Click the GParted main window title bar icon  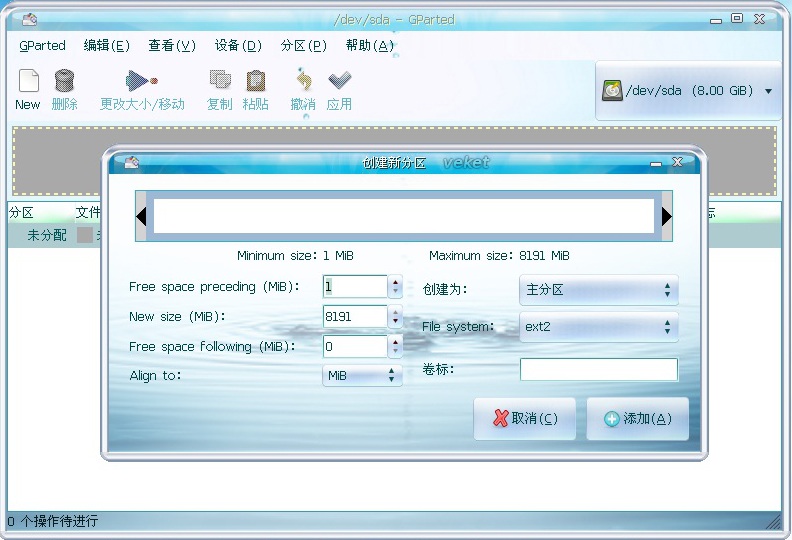click(30, 19)
